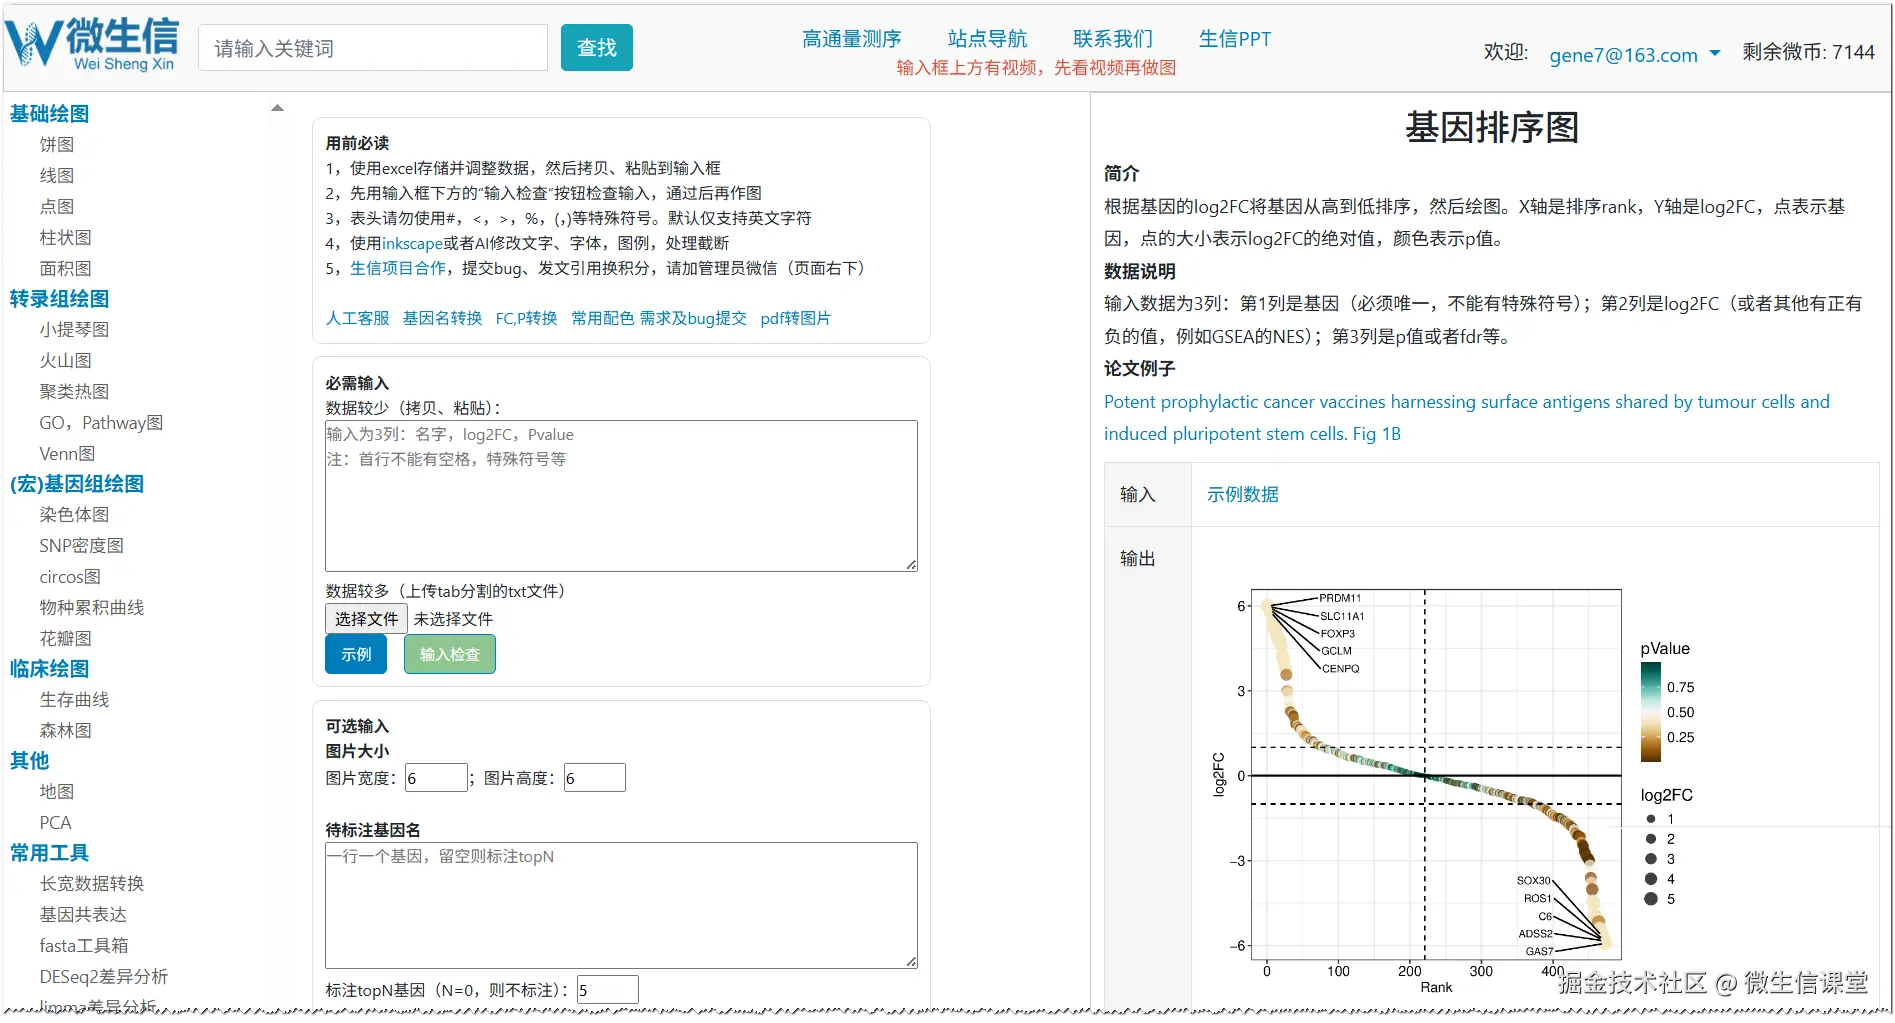The width and height of the screenshot is (1895, 1023).
Task: Click the green 输入检查 button
Action: click(450, 655)
